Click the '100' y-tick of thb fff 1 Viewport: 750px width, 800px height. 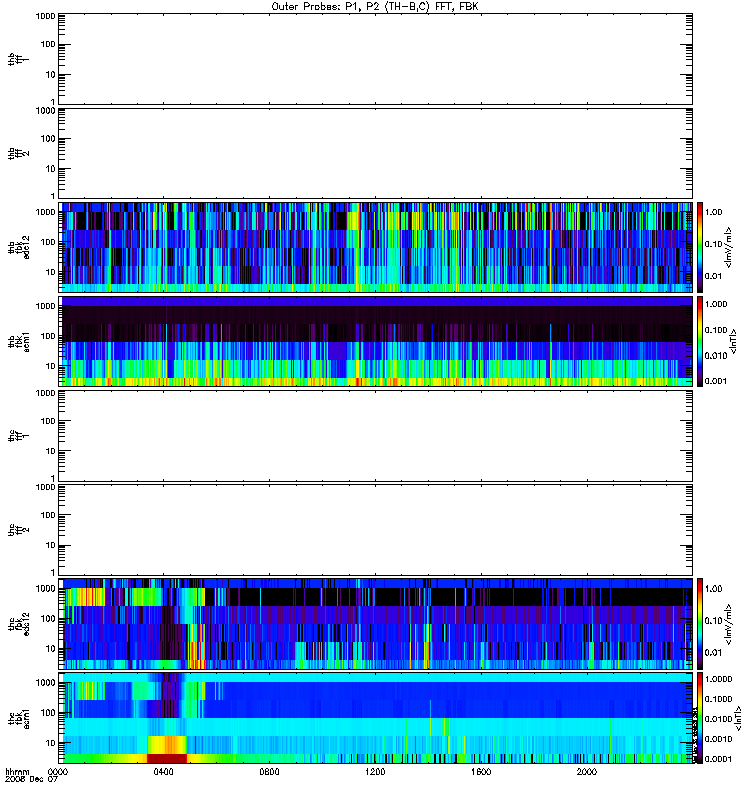[48, 44]
